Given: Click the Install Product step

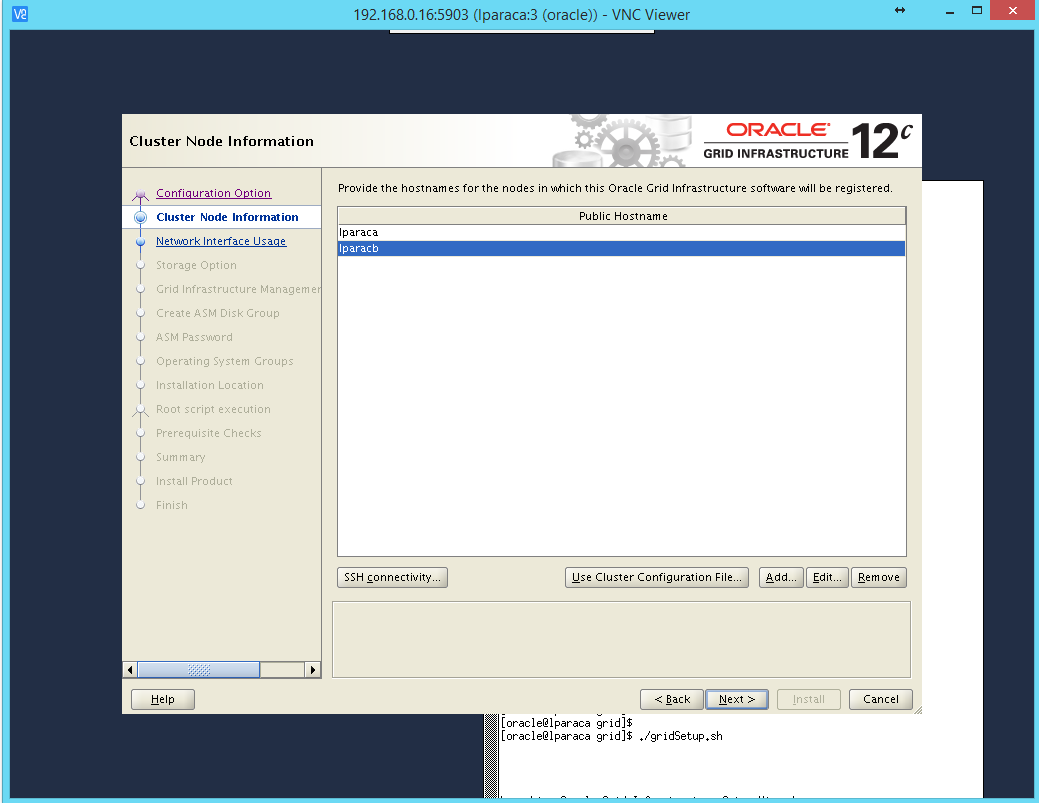Looking at the screenshot, I should tap(194, 481).
